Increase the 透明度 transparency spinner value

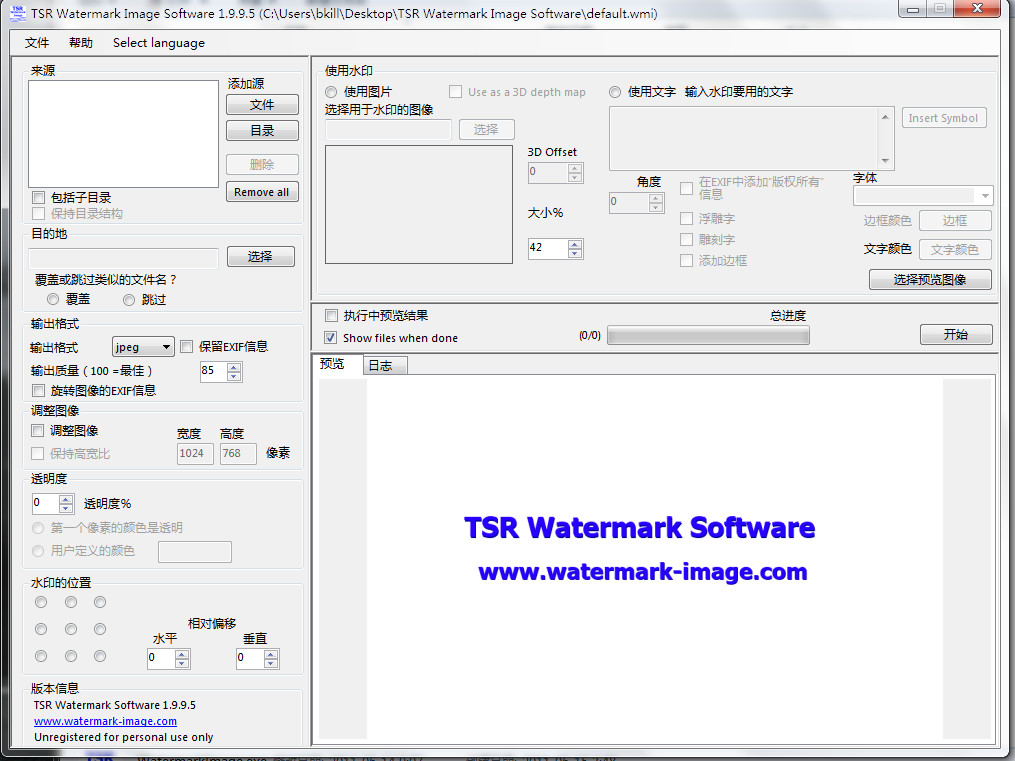click(x=66, y=499)
